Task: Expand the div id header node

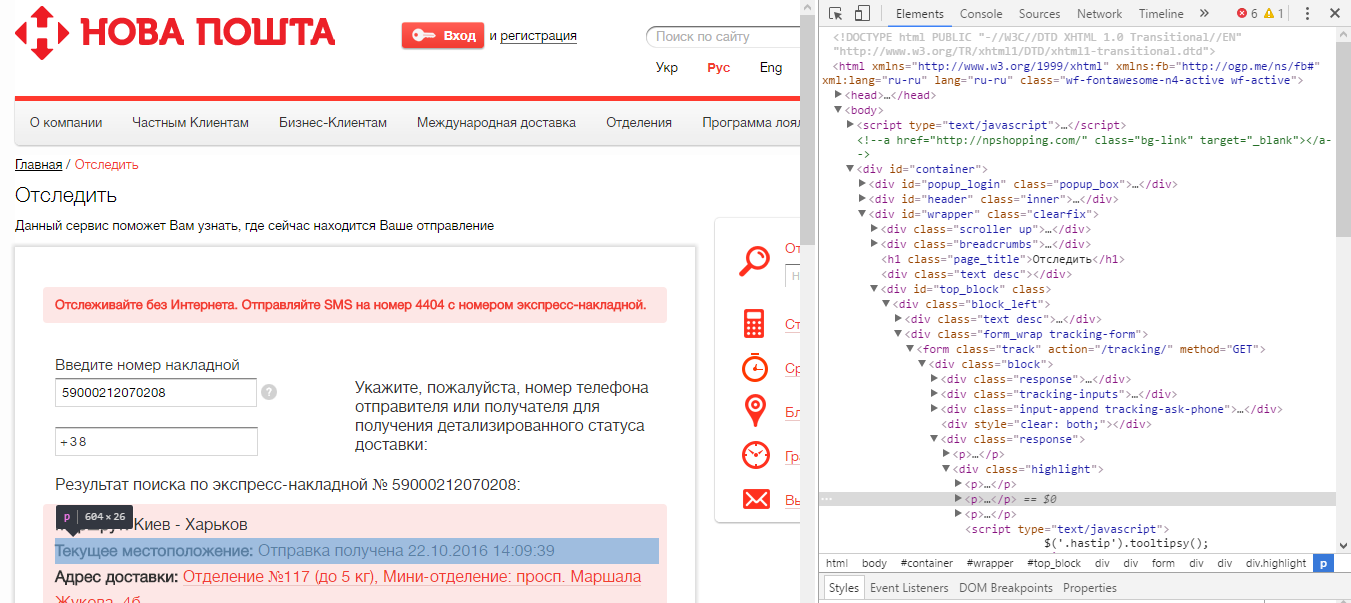Action: [x=863, y=200]
